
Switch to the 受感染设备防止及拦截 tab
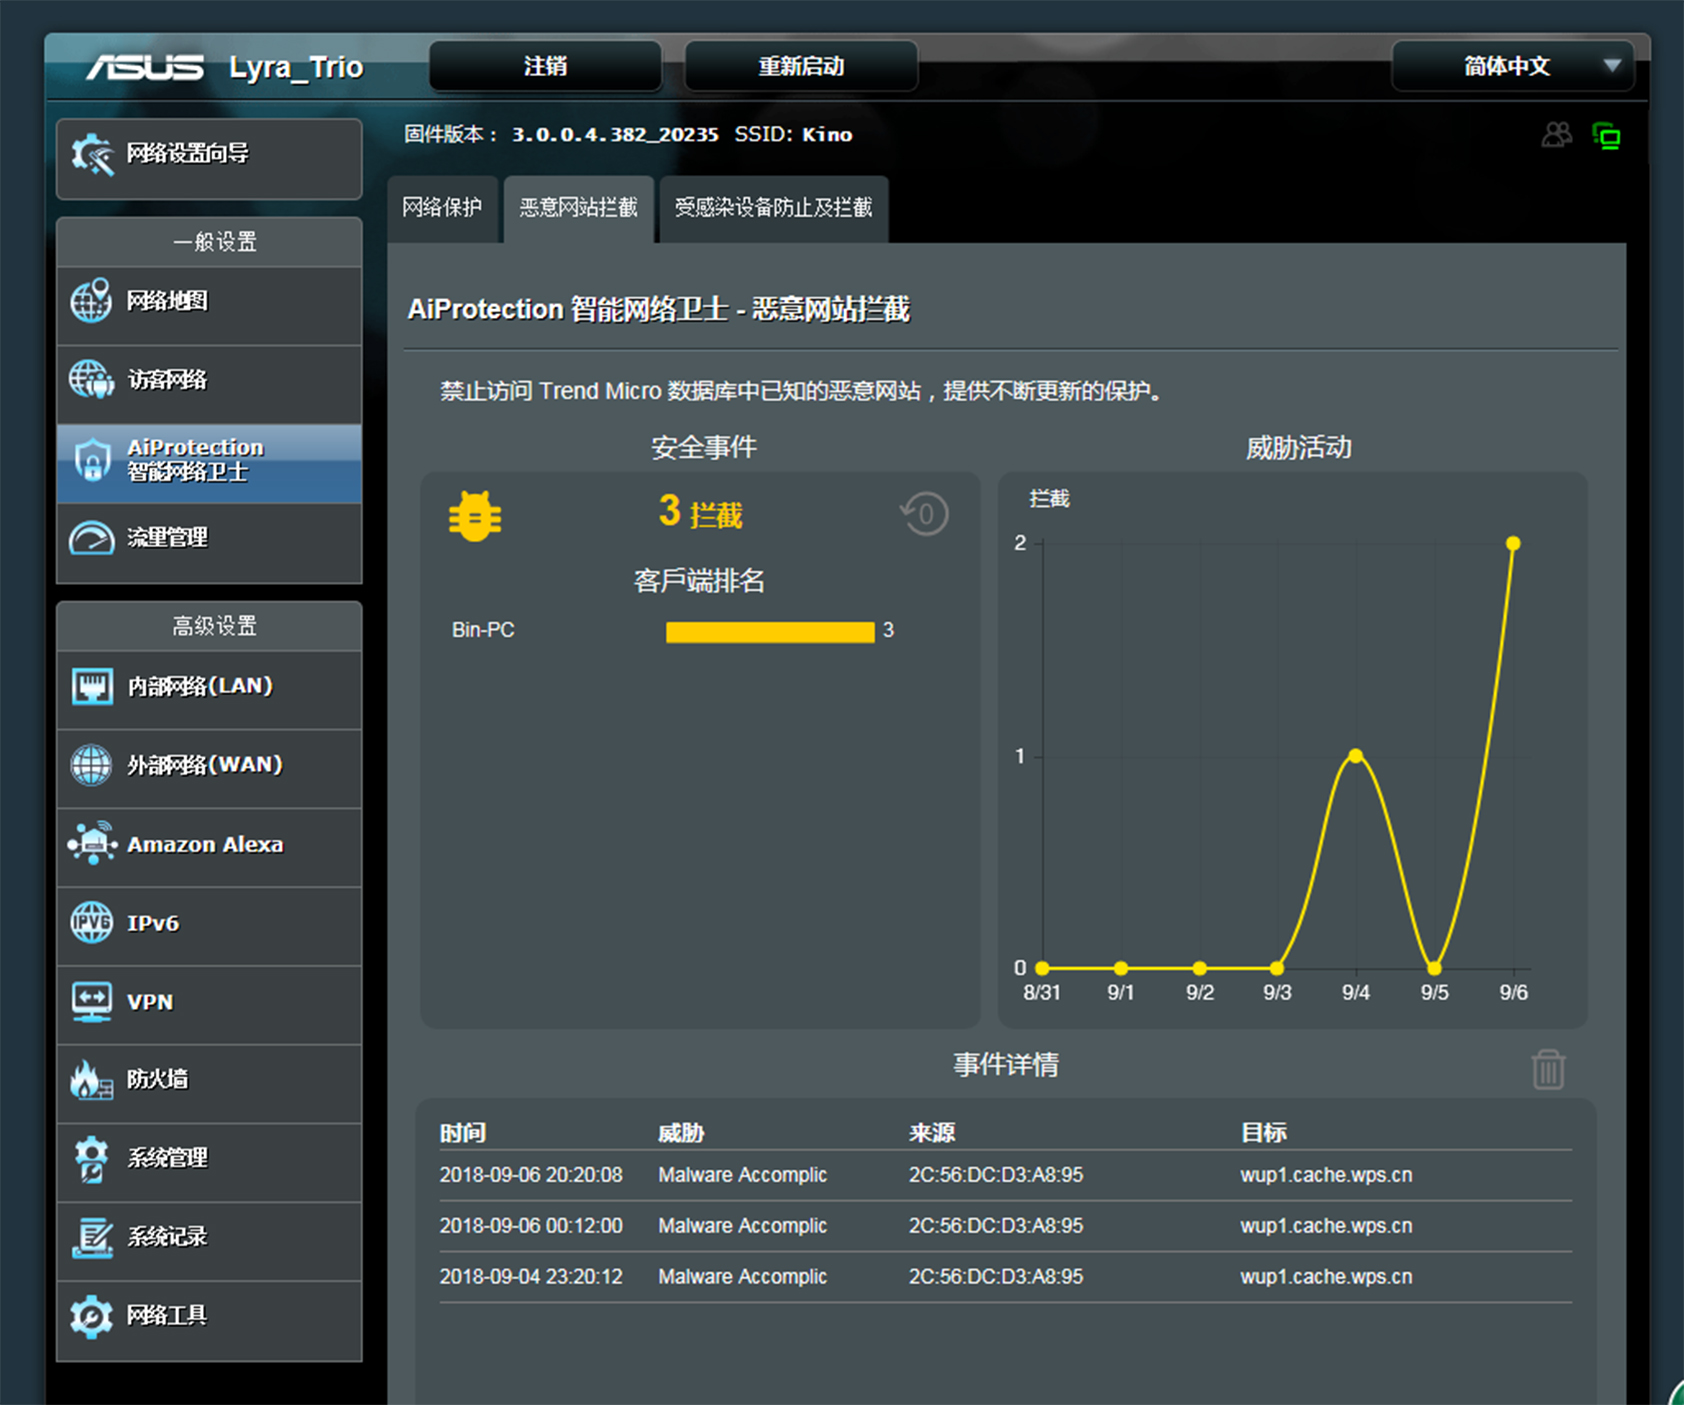(x=773, y=208)
